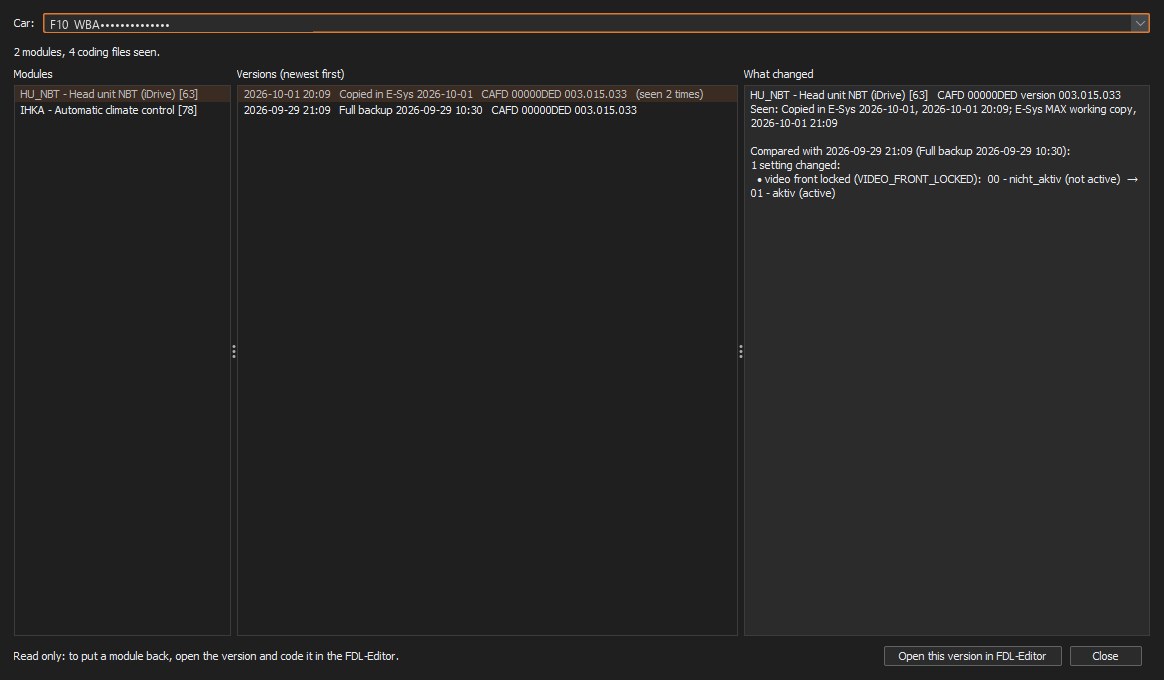Click Open this version in FDL-Editor
1164x680 pixels.
(x=972, y=656)
